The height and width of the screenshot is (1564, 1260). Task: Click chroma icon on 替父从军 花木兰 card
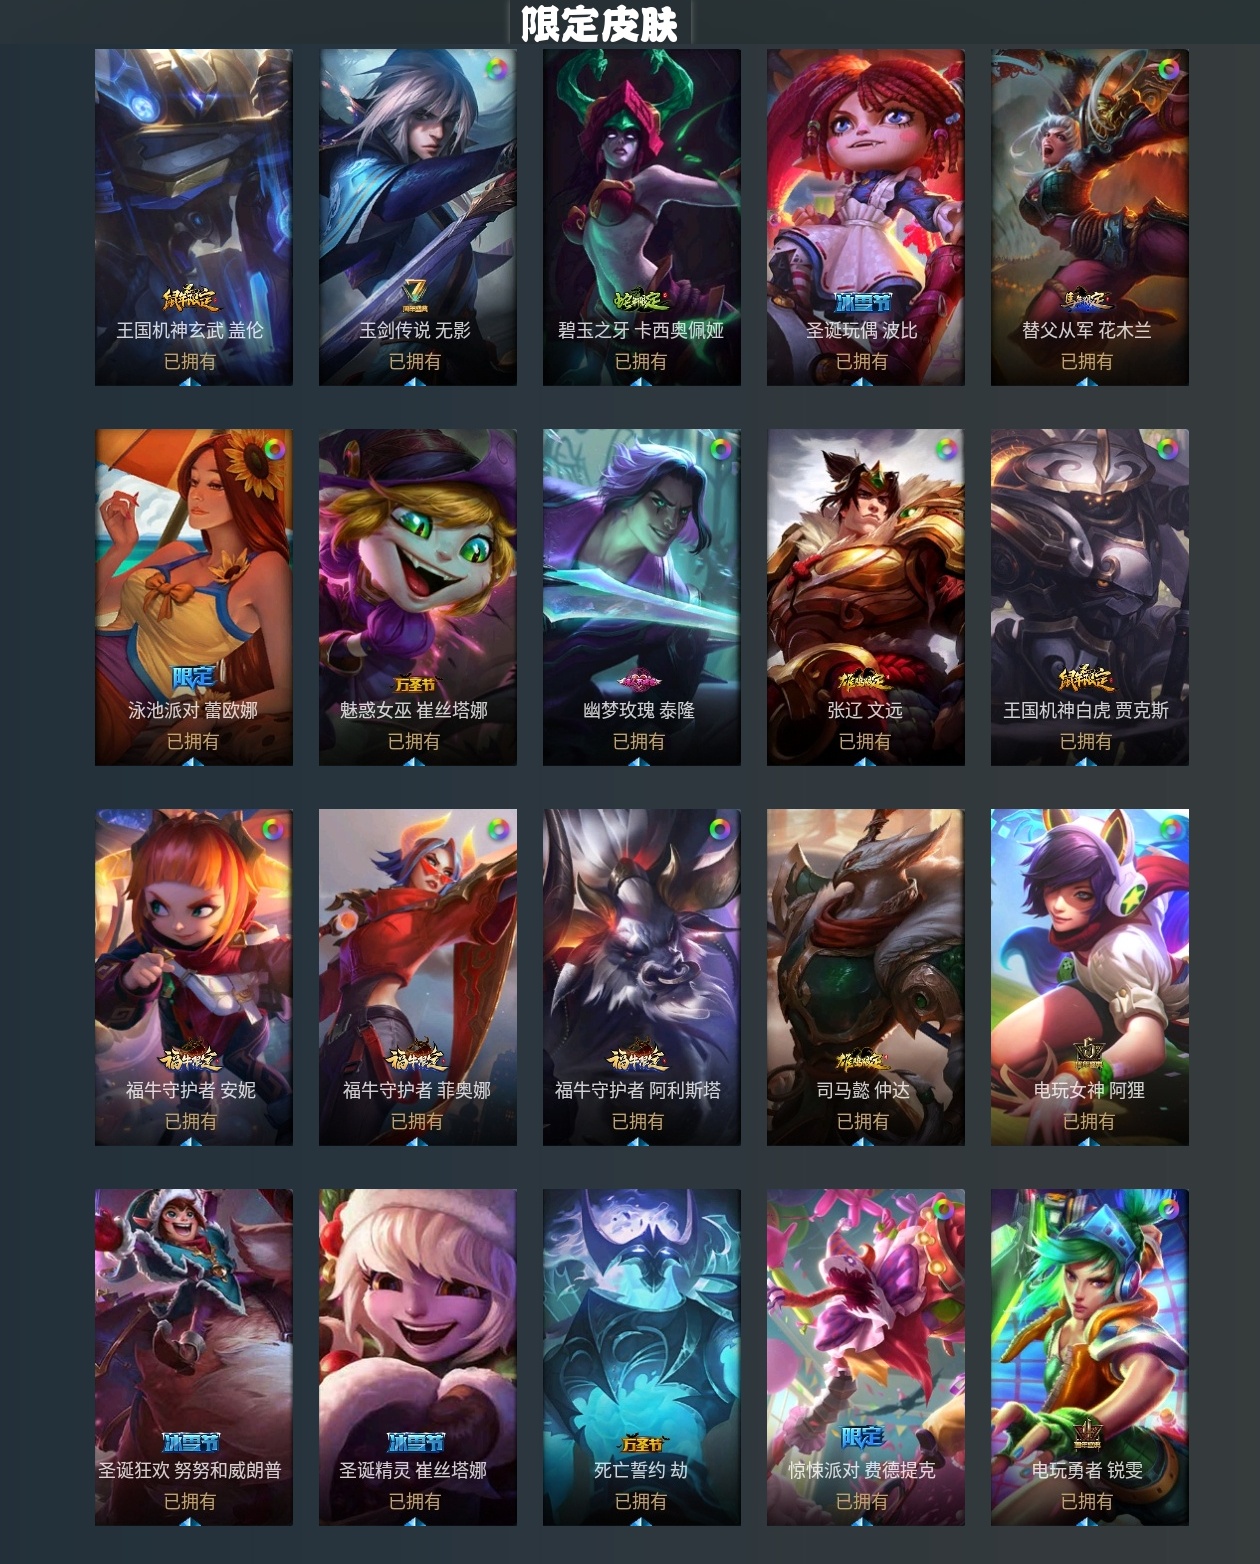tap(1168, 69)
